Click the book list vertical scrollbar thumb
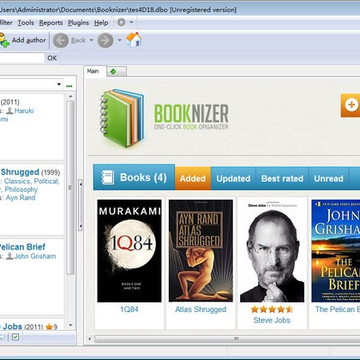 [x=70, y=187]
